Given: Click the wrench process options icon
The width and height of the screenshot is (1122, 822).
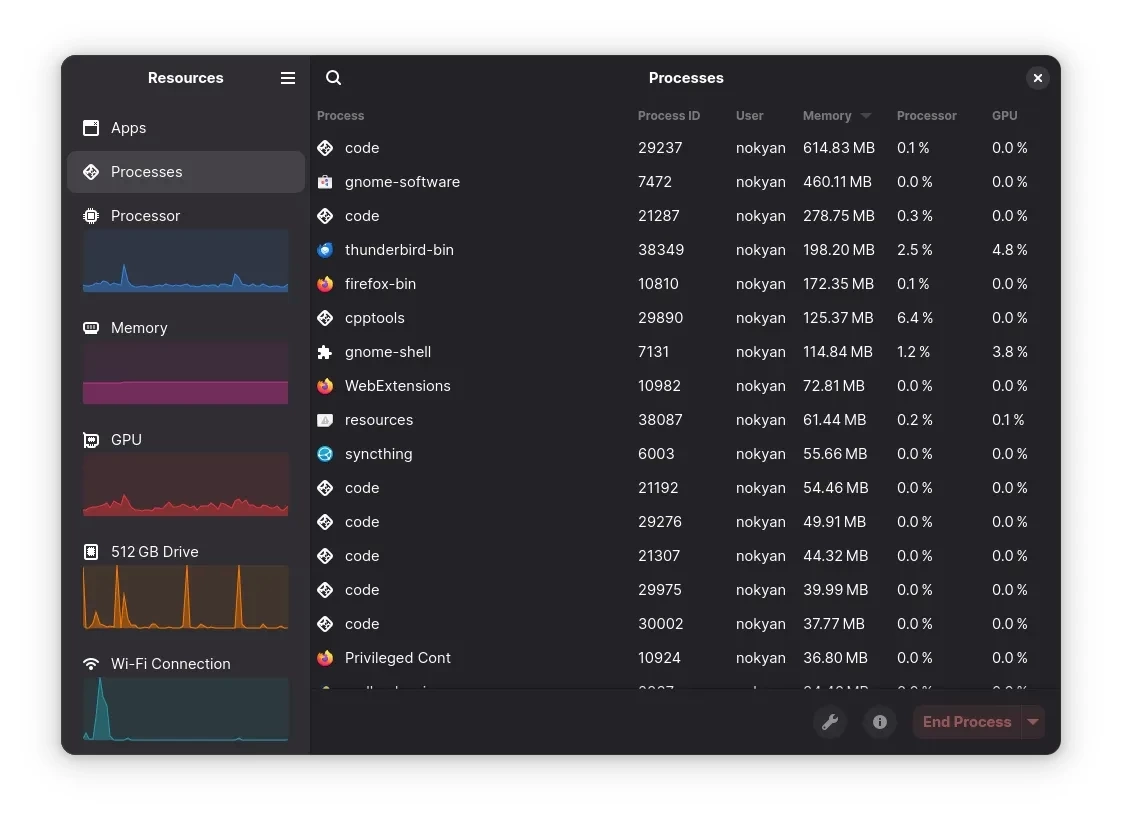Looking at the screenshot, I should [x=830, y=722].
